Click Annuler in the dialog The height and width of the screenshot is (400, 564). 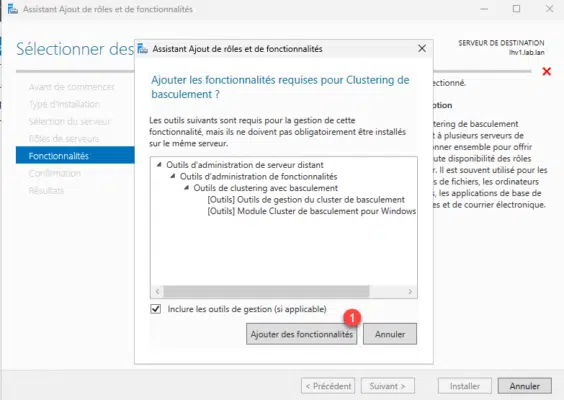tap(390, 334)
